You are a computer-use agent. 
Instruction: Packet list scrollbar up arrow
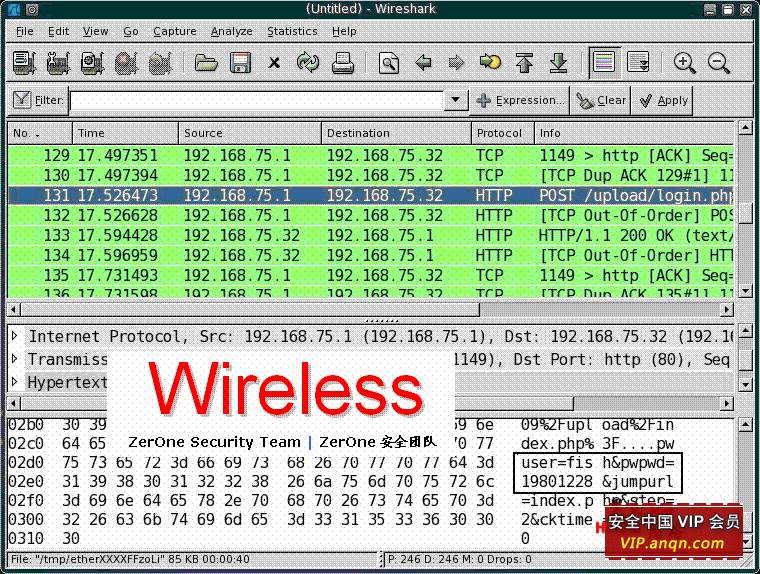click(x=745, y=128)
